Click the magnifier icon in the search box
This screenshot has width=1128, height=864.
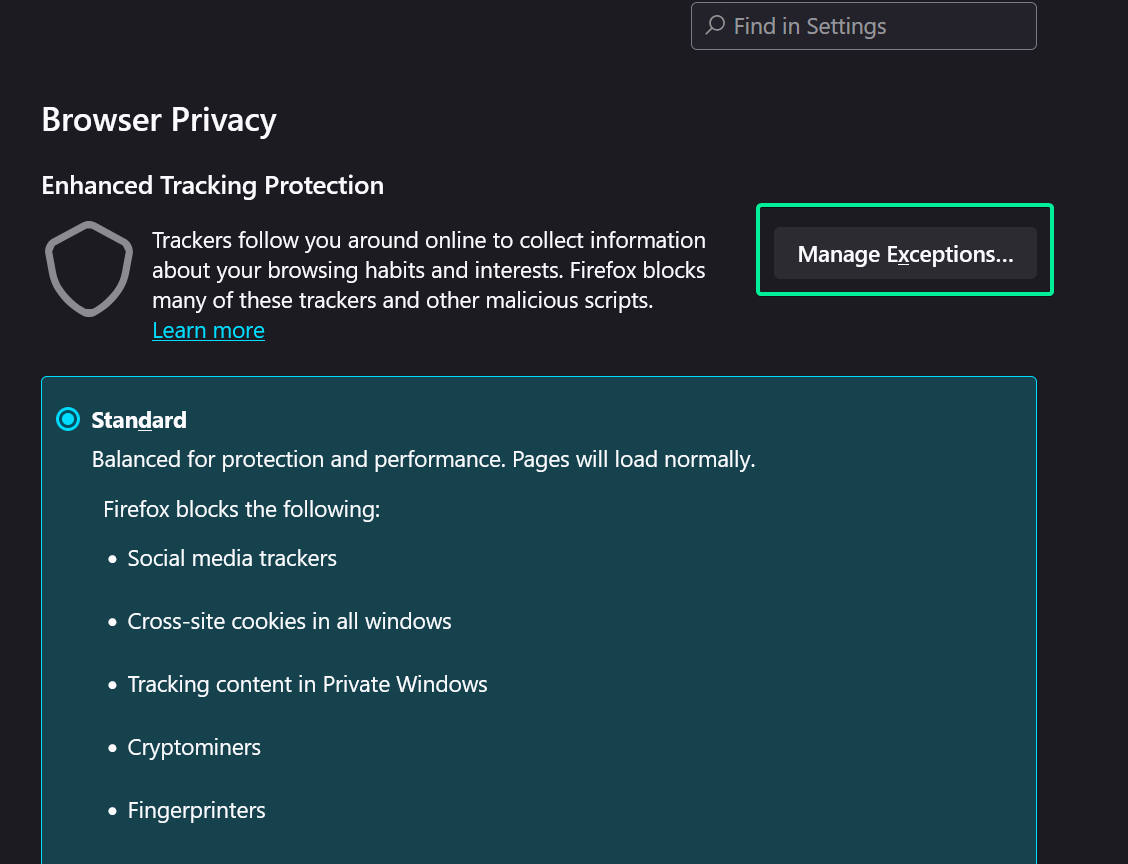click(715, 26)
